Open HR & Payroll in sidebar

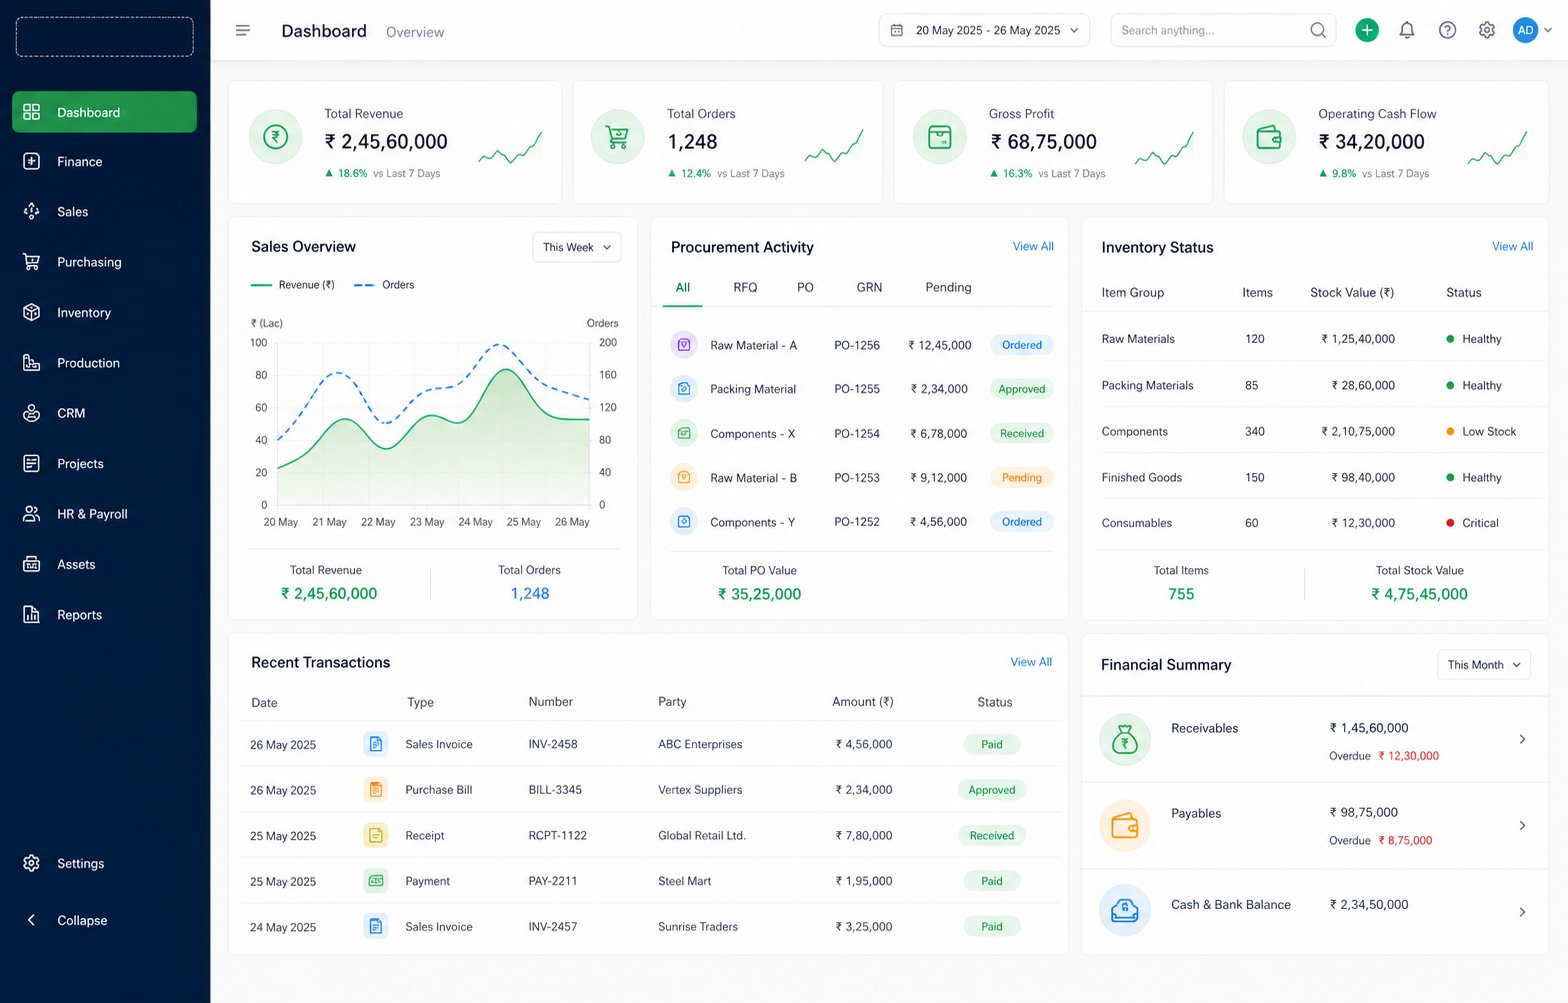tap(104, 514)
